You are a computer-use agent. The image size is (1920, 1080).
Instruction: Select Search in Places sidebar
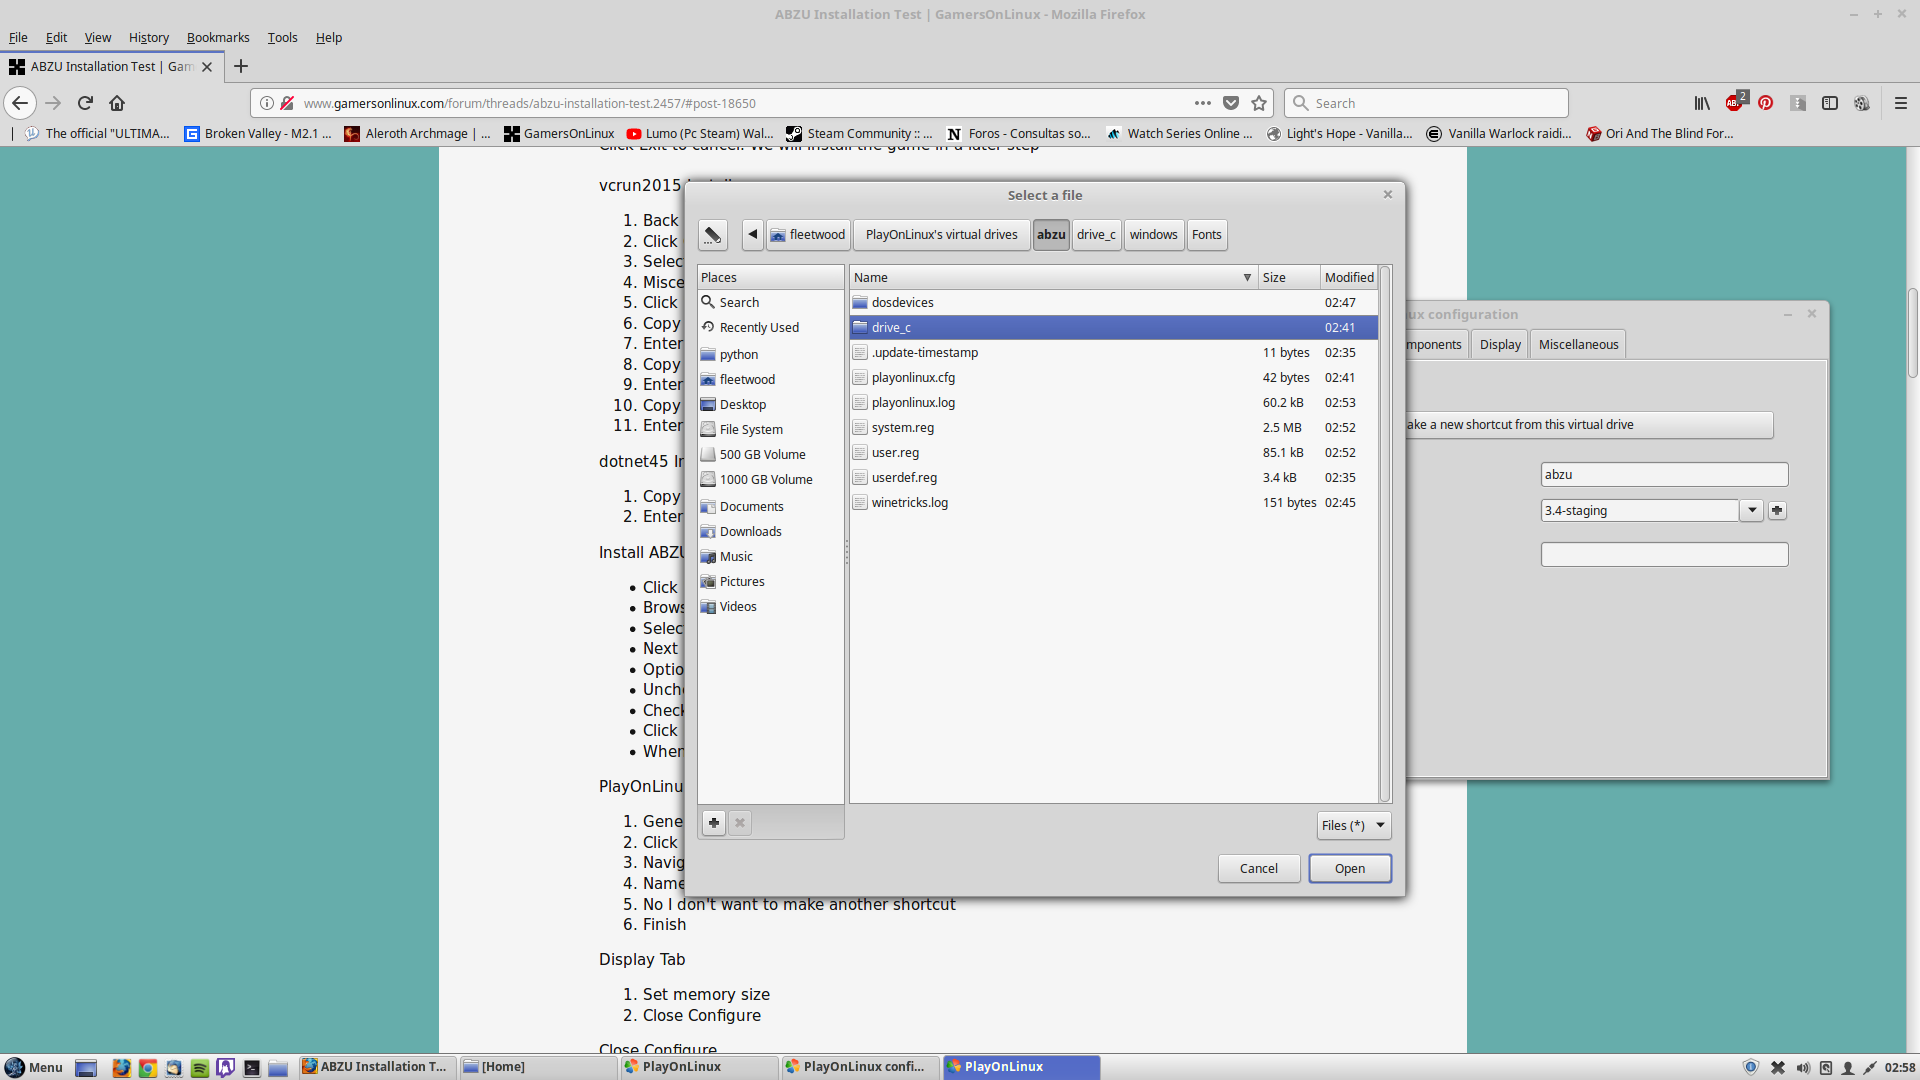770,302
